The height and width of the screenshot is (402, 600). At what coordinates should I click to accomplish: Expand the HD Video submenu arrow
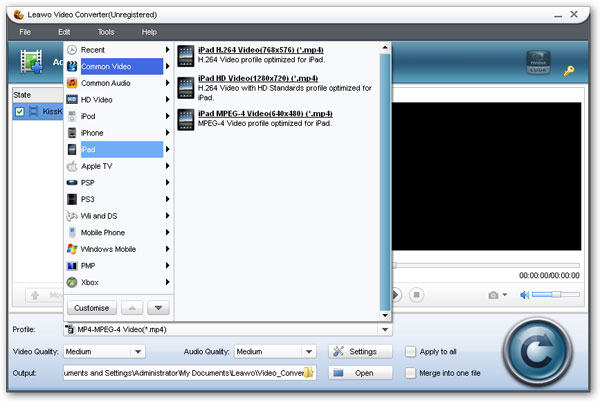168,99
